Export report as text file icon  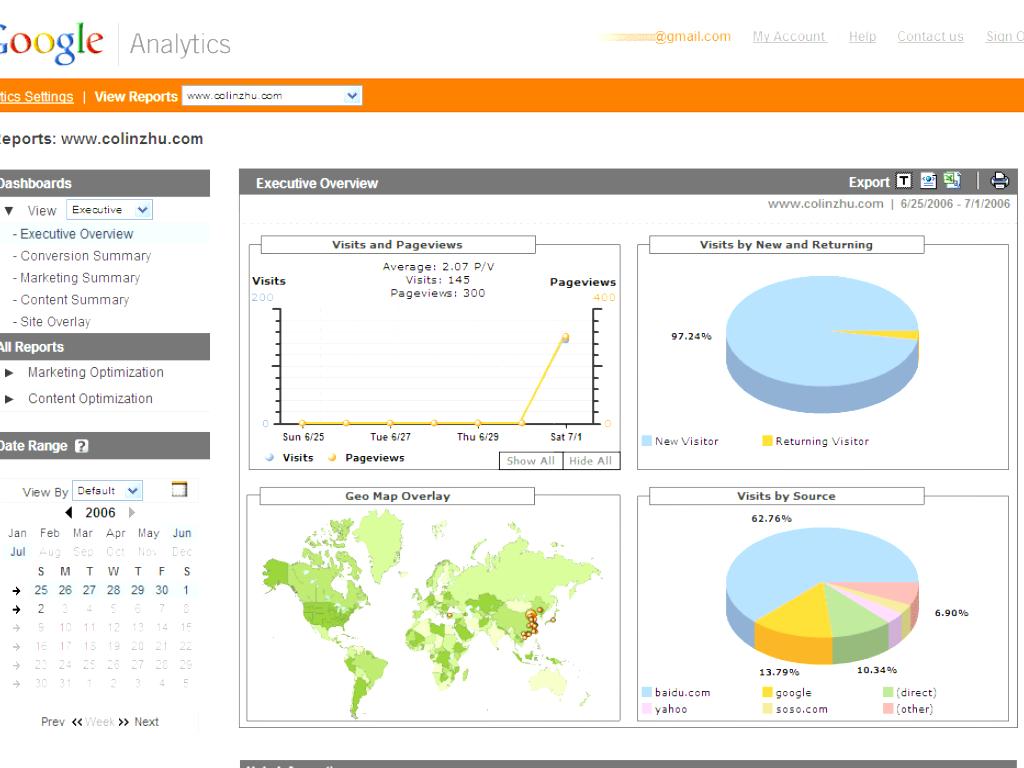coord(904,181)
